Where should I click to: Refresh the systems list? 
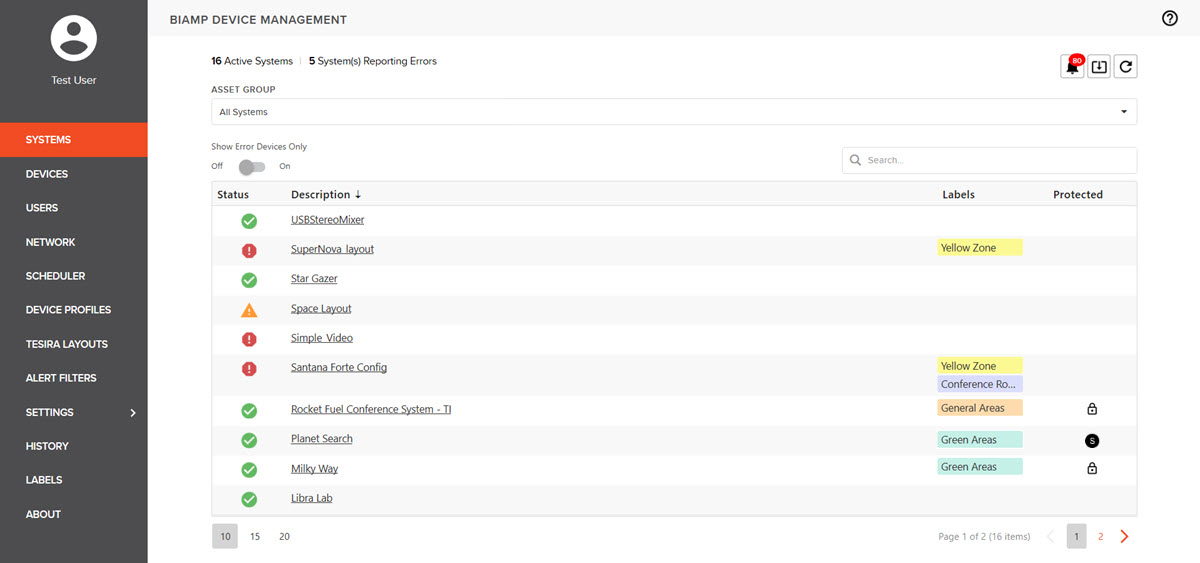(x=1125, y=67)
